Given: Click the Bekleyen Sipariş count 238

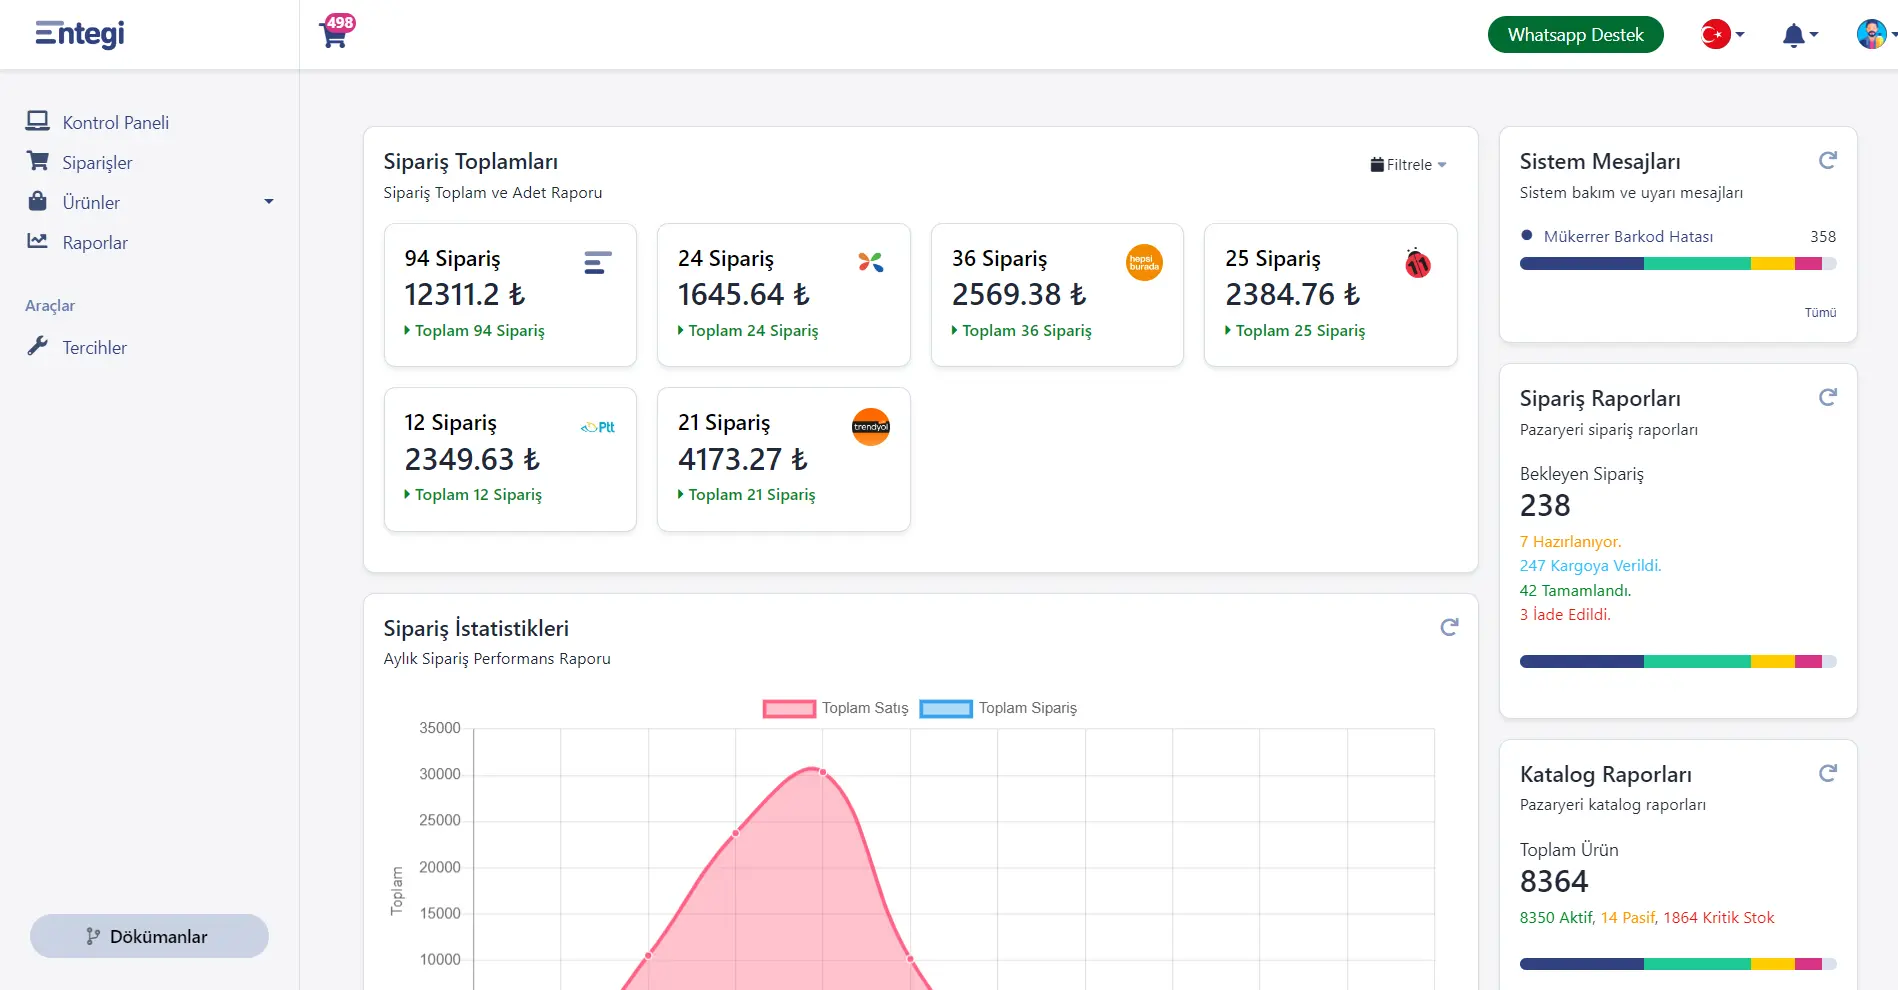Looking at the screenshot, I should (1545, 506).
